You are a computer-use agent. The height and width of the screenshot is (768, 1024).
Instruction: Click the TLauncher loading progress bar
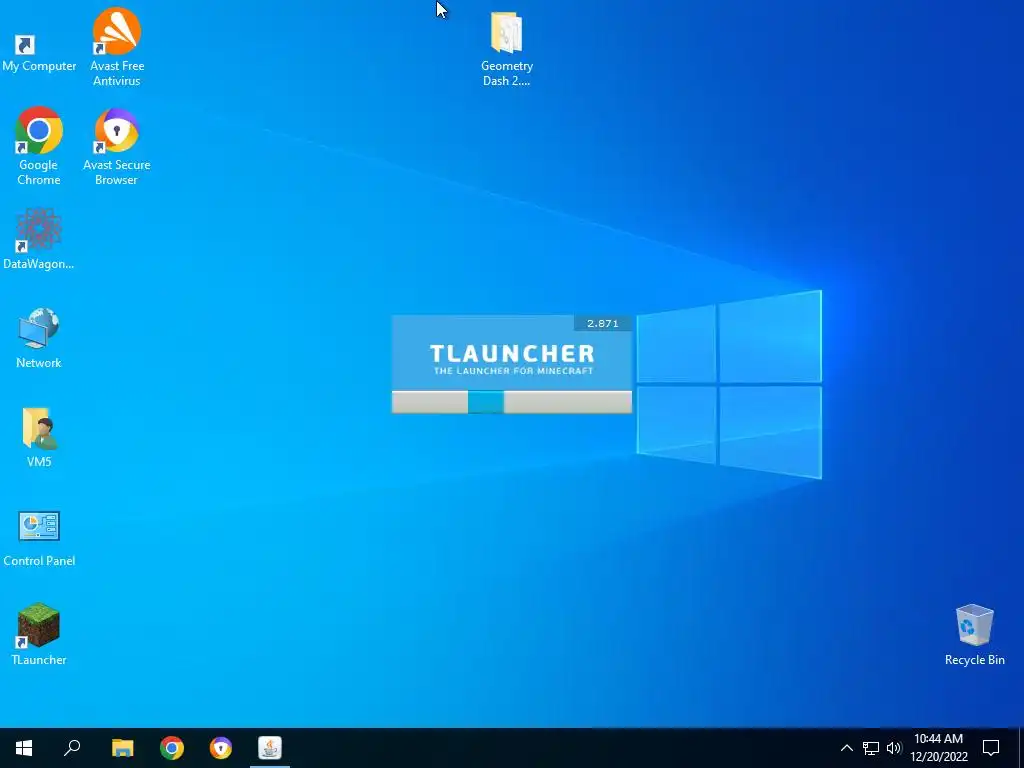click(x=511, y=402)
